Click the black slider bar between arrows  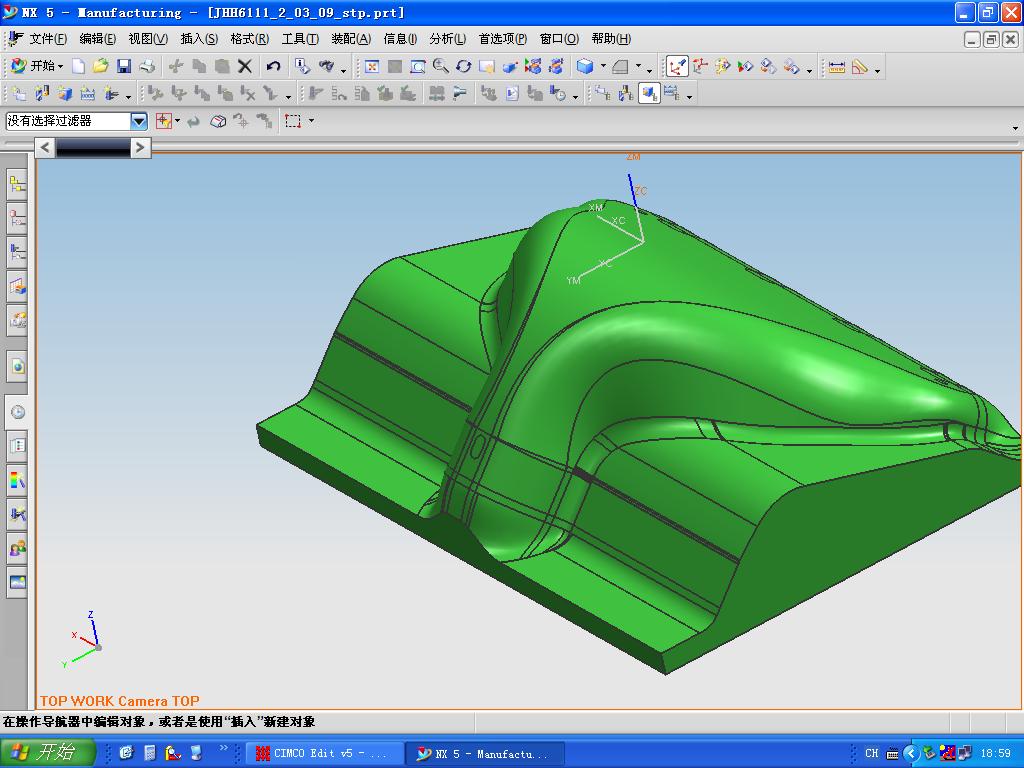[x=93, y=148]
